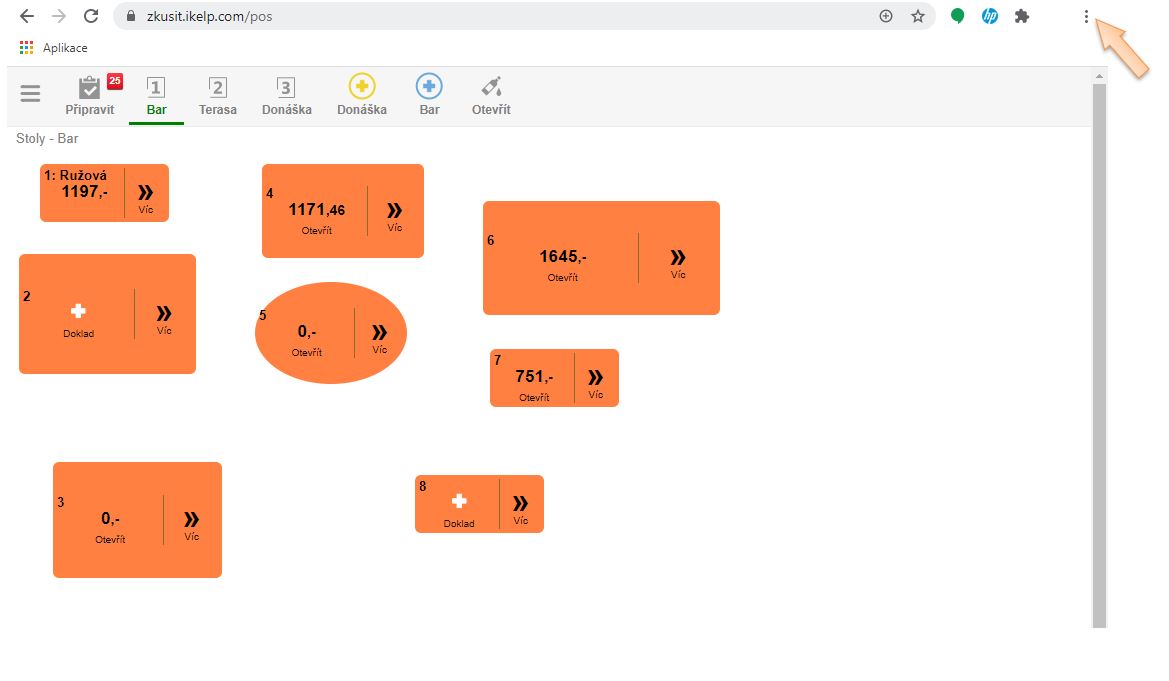1169x681 pixels.
Task: Show Víc options for oval table 5
Action: coord(379,337)
